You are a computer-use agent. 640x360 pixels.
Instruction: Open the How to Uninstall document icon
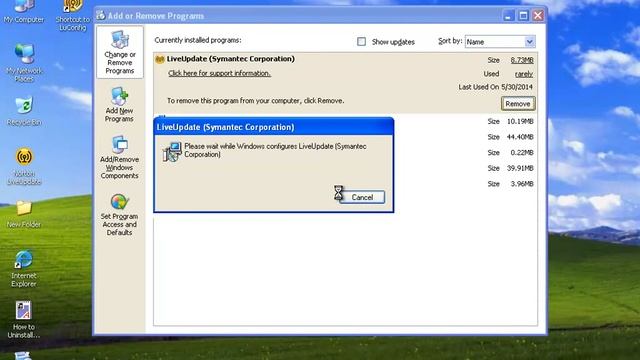pyautogui.click(x=24, y=320)
